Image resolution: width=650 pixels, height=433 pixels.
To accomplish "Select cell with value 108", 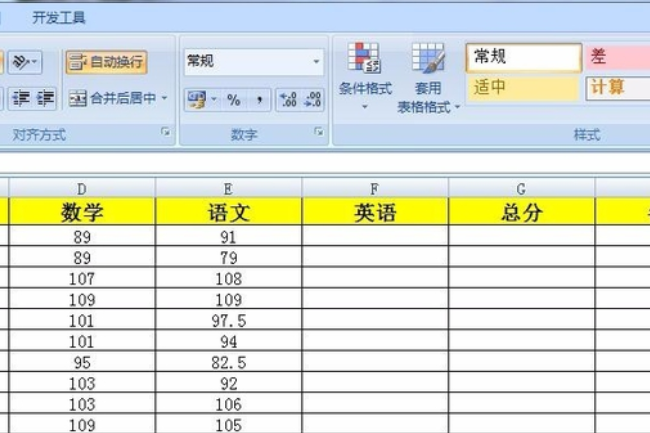I will pos(228,278).
